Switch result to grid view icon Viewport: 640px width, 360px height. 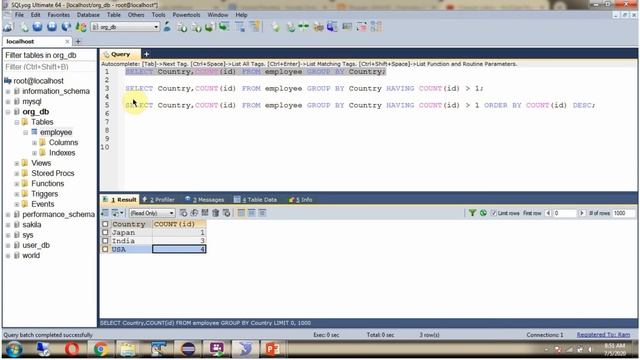(x=241, y=213)
